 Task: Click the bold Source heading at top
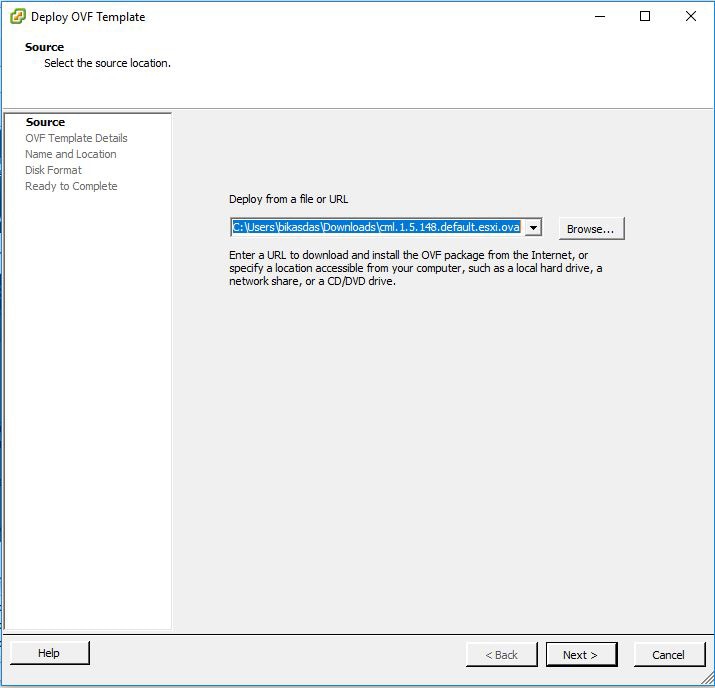coord(44,47)
